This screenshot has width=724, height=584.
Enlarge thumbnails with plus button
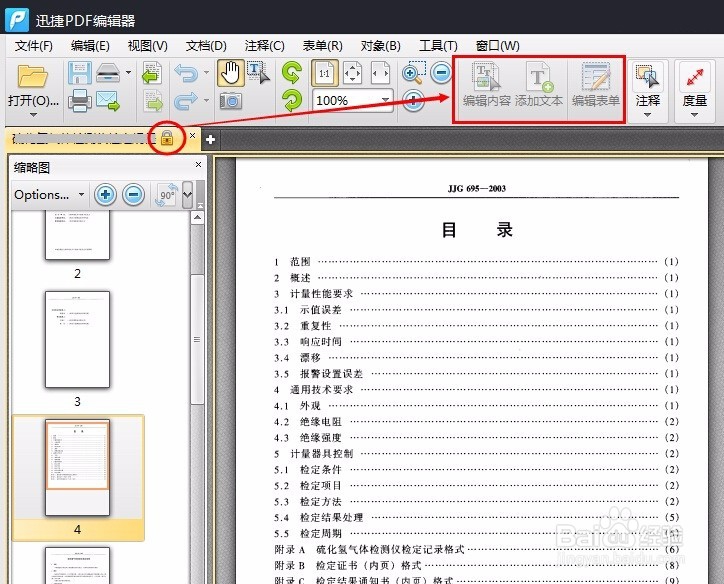click(x=105, y=194)
